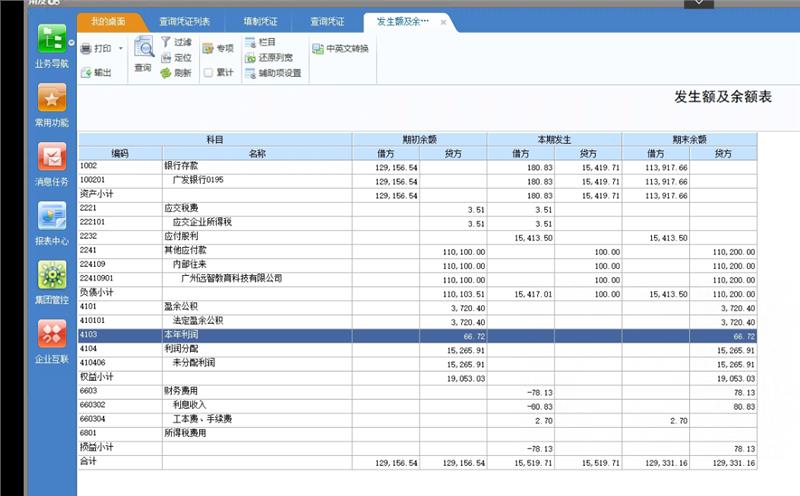Close the 发生额及余额表 tab
800x496 pixels.
(441, 21)
